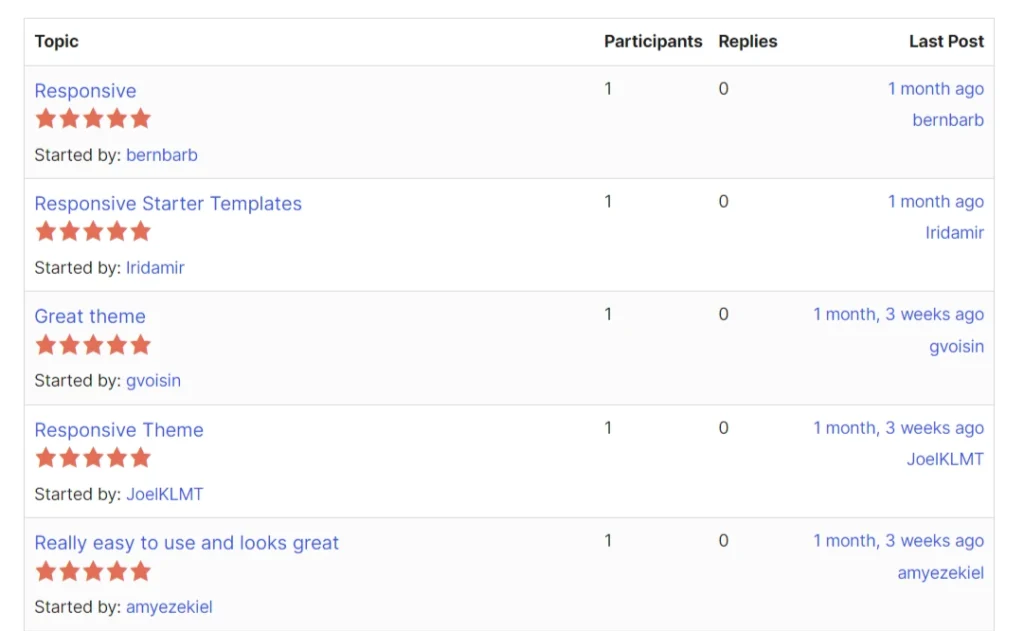Click the star rating under Great theme
Image resolution: width=1024 pixels, height=631 pixels.
pos(92,345)
